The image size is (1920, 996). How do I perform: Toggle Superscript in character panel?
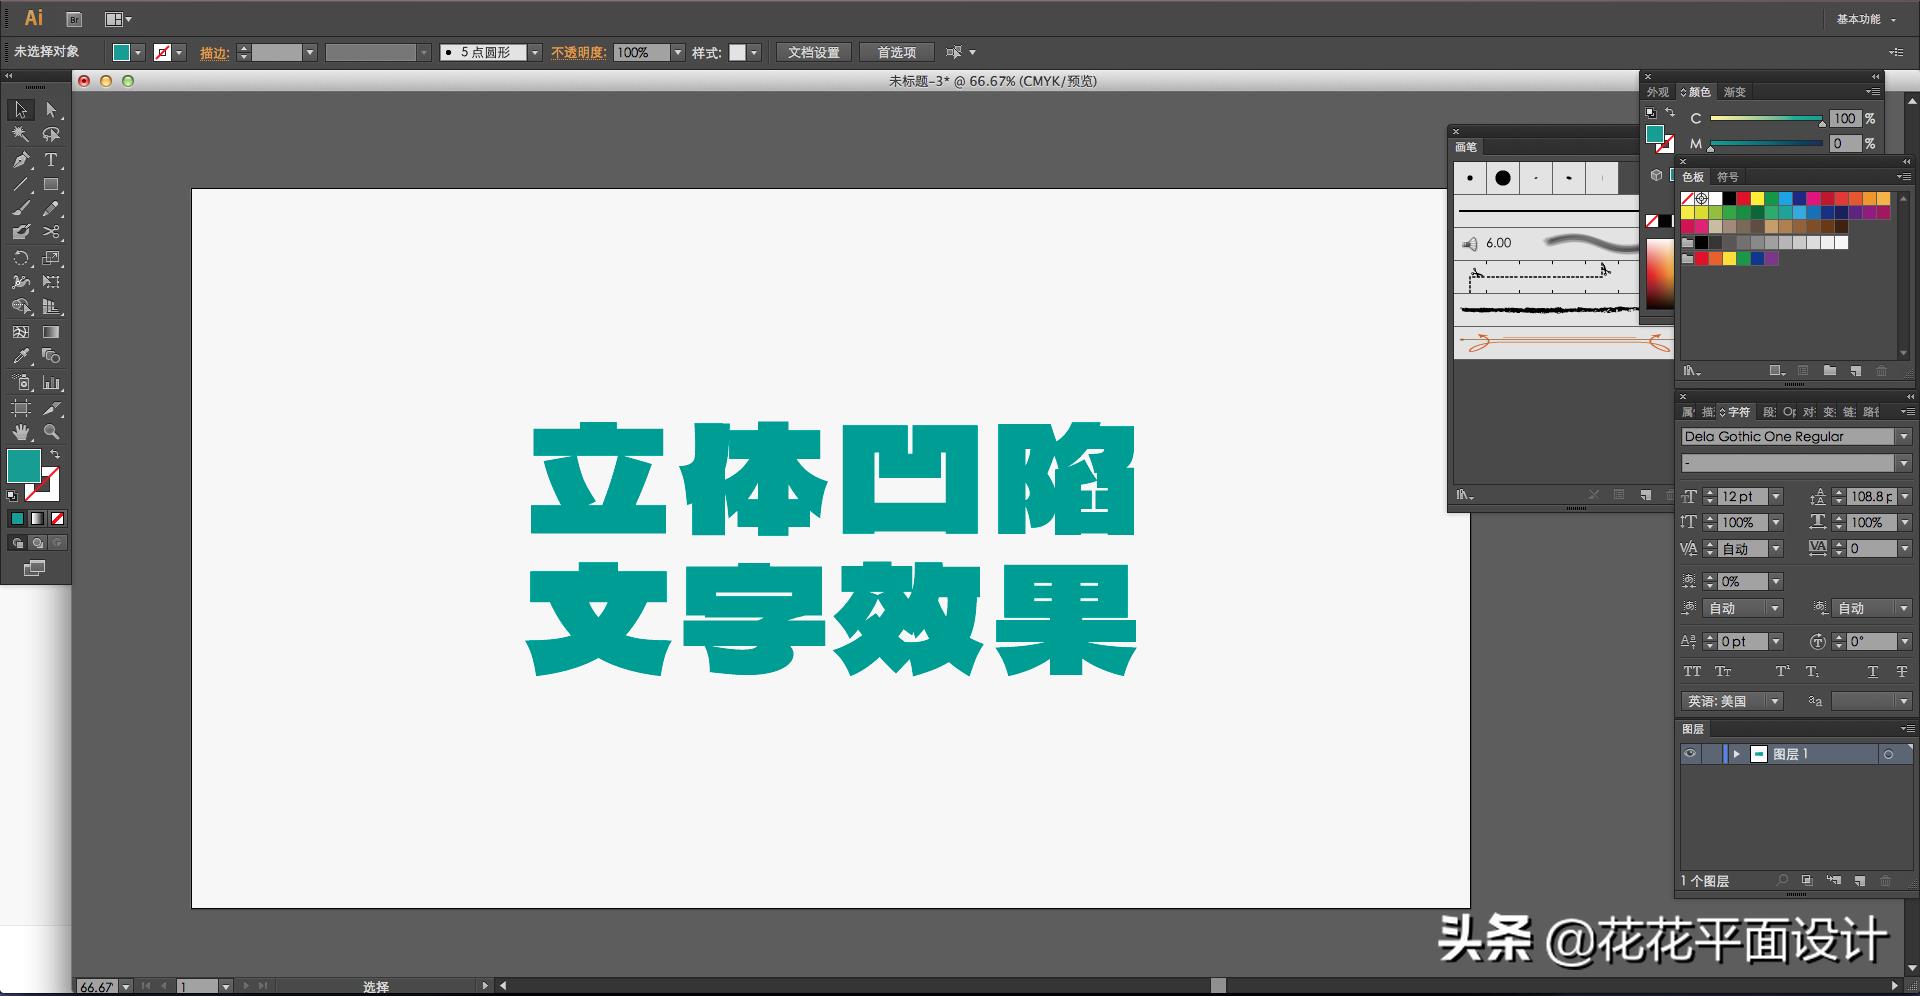click(1782, 671)
